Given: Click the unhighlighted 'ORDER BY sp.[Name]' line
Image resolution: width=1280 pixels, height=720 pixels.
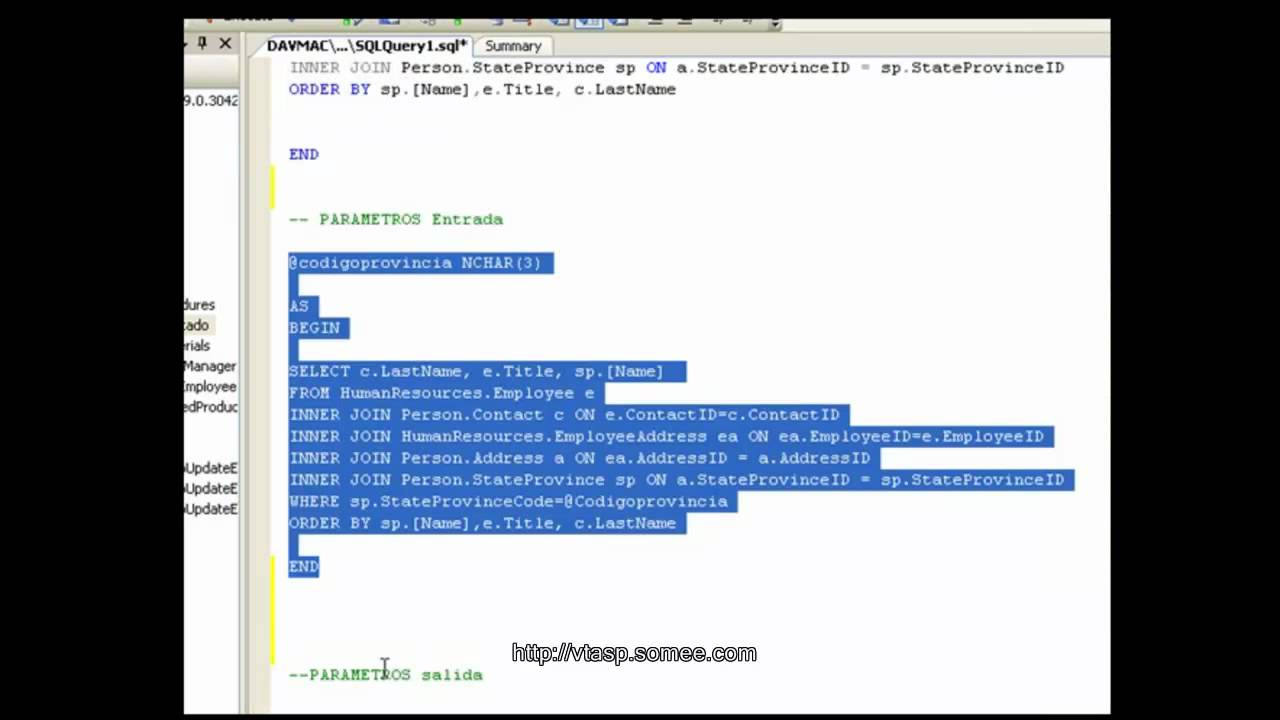Looking at the screenshot, I should click(x=482, y=89).
